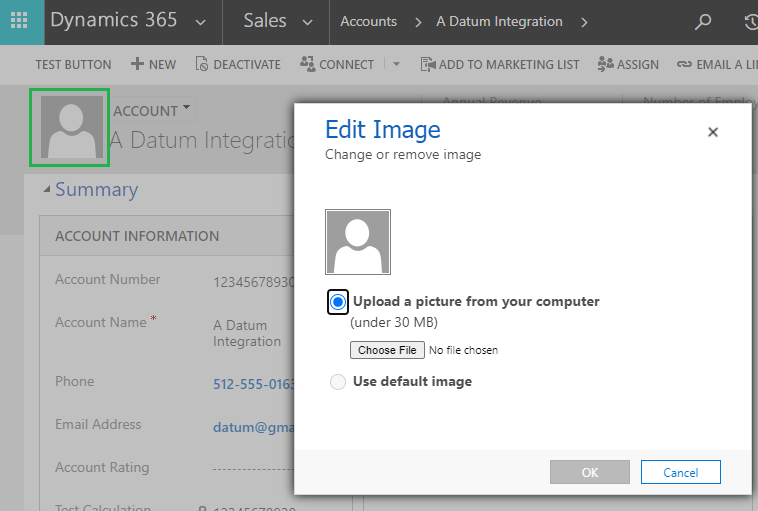Select Use default image option
Image resolution: width=758 pixels, height=511 pixels.
coord(338,382)
